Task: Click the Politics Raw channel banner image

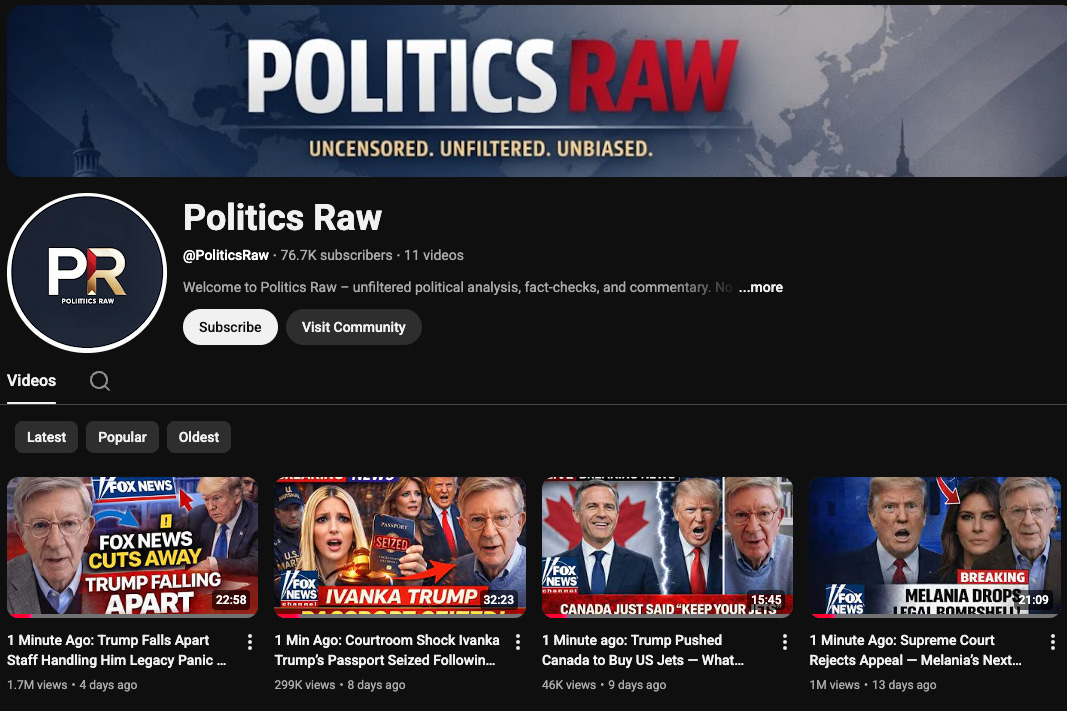Action: (537, 90)
